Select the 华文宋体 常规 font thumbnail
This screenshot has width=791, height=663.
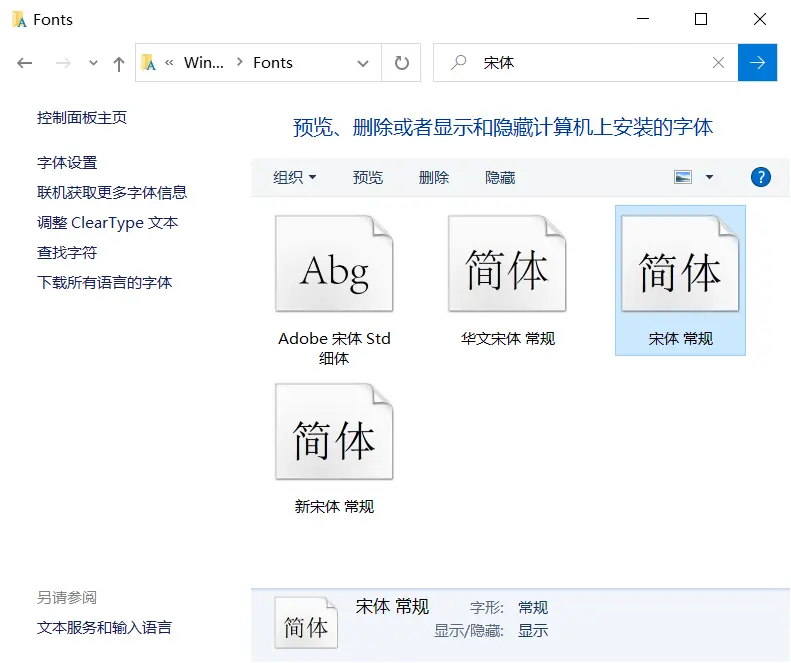pyautogui.click(x=507, y=263)
